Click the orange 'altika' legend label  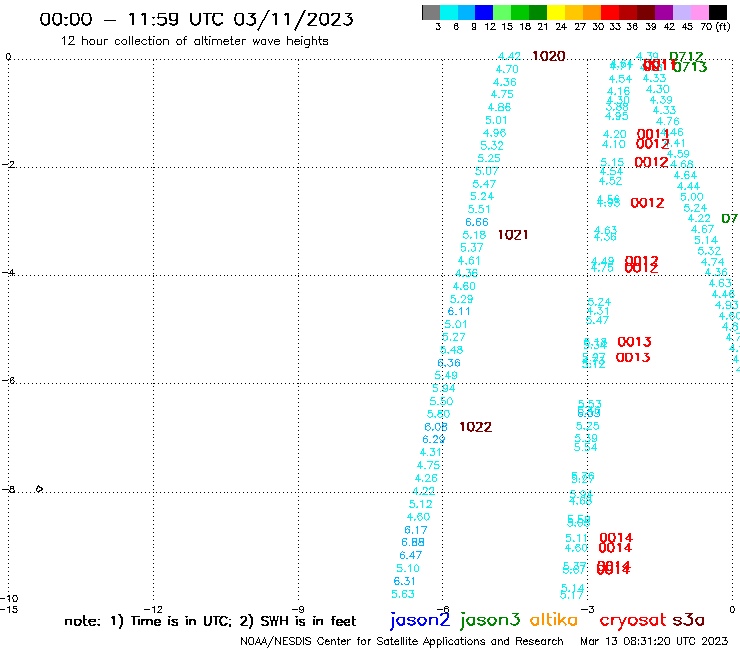pos(554,619)
